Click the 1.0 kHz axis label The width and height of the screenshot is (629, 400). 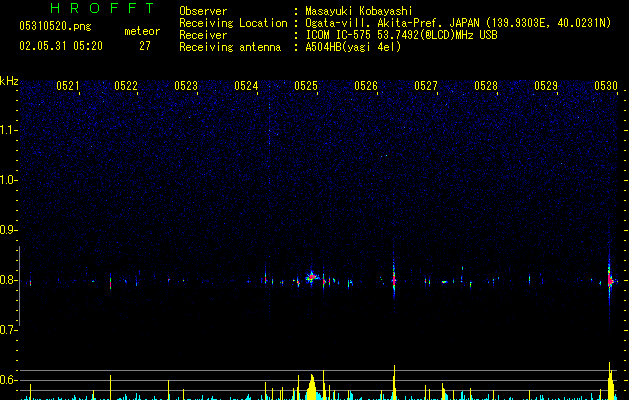(x=9, y=180)
